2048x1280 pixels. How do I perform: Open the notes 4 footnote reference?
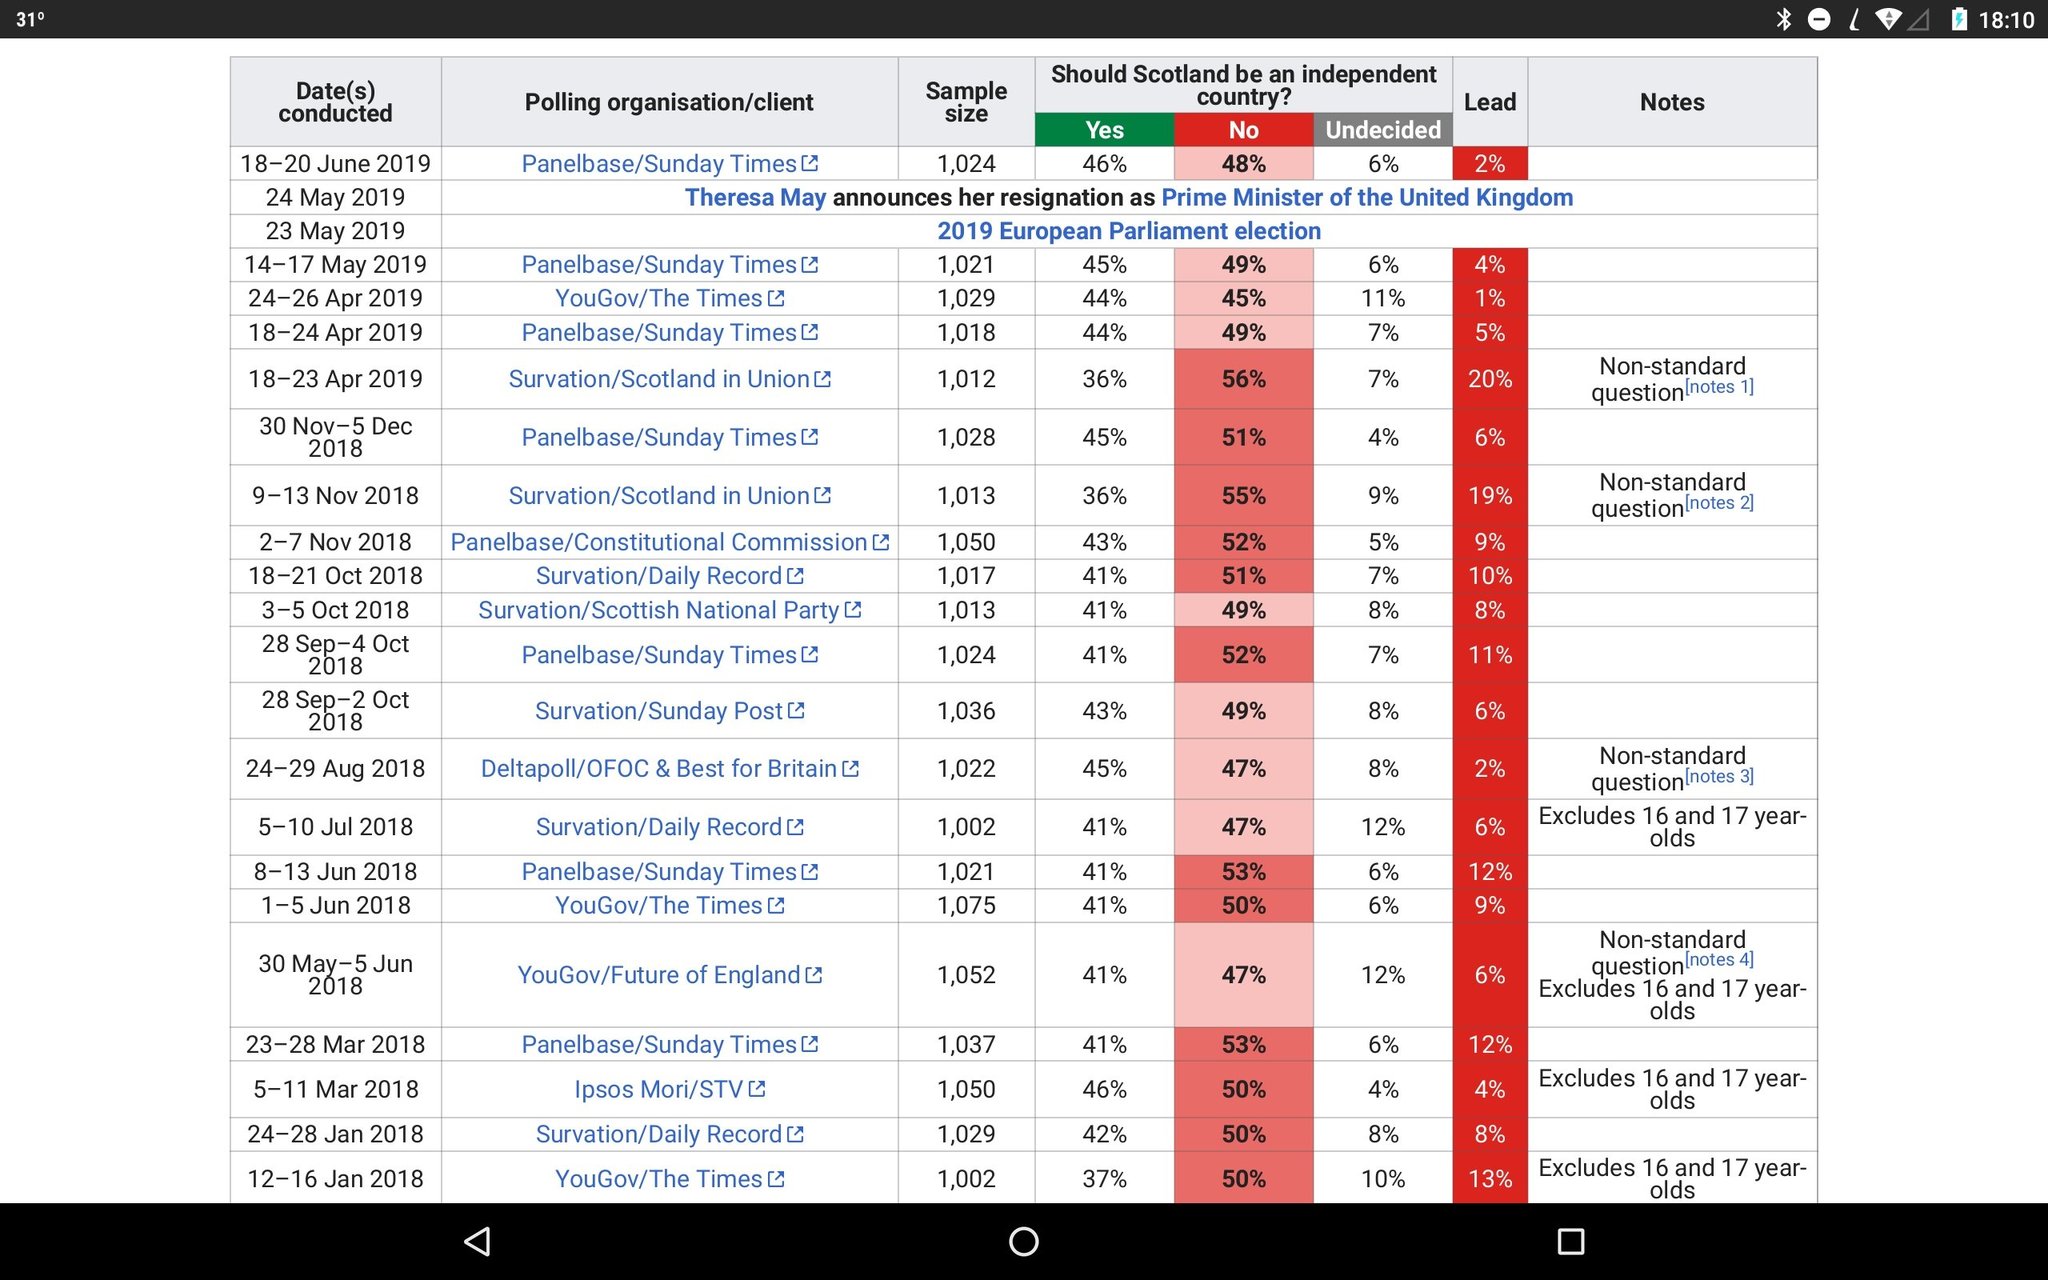[x=1719, y=960]
